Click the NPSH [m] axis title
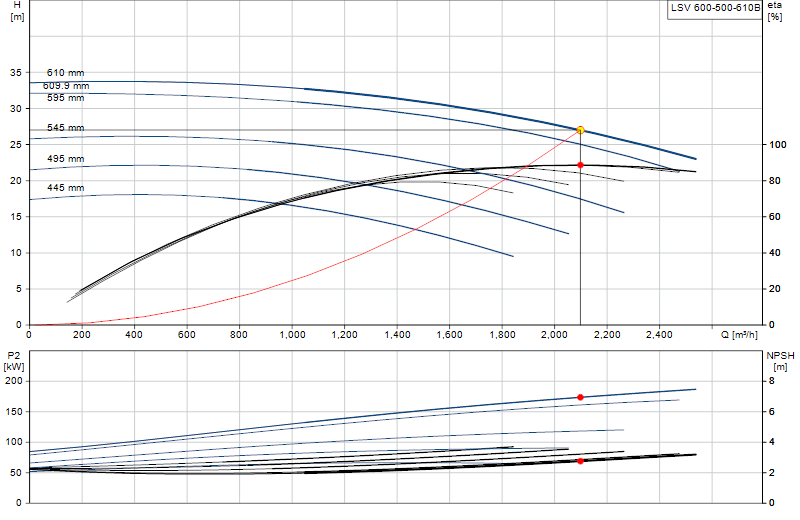Image resolution: width=800 pixels, height=520 pixels. pos(780,361)
